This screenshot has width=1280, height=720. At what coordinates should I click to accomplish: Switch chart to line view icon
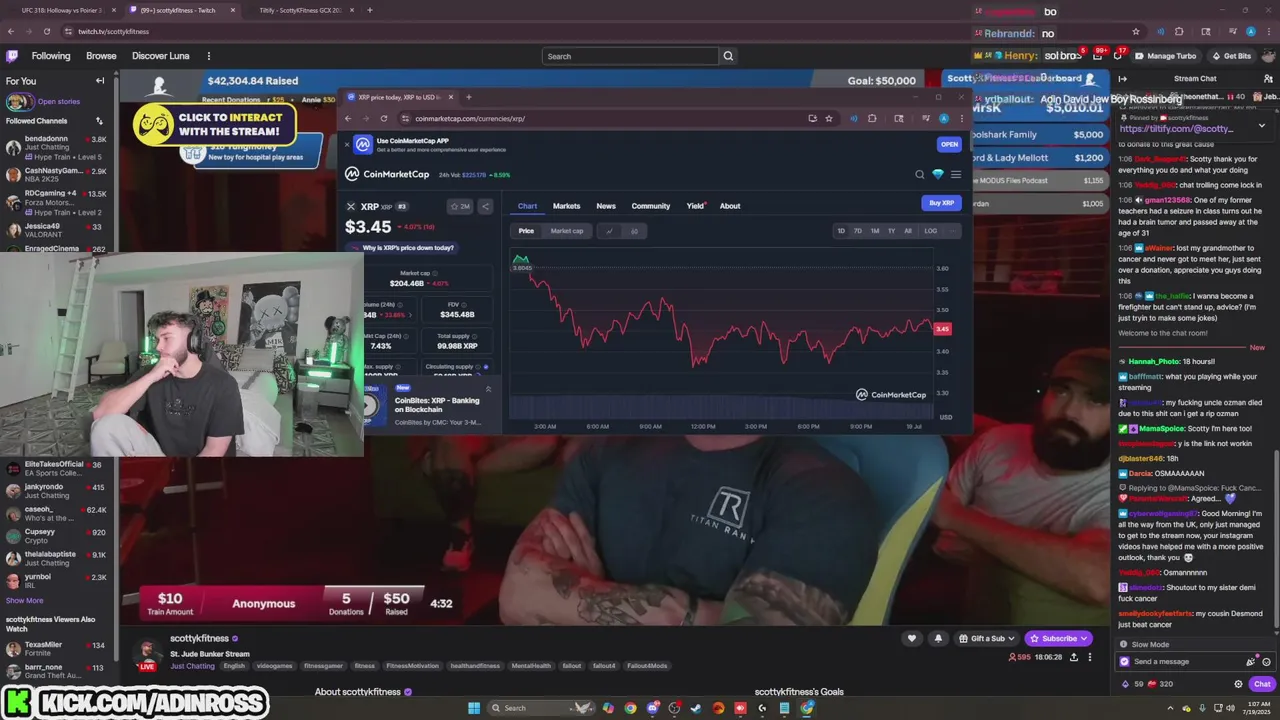click(x=609, y=231)
